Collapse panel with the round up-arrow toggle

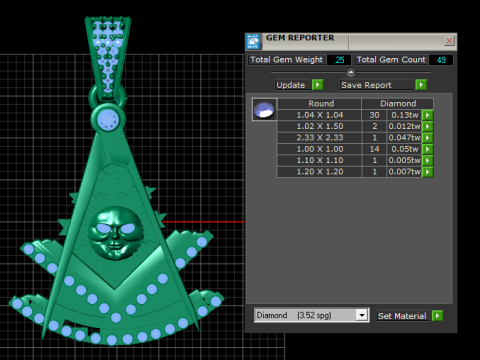tap(351, 72)
